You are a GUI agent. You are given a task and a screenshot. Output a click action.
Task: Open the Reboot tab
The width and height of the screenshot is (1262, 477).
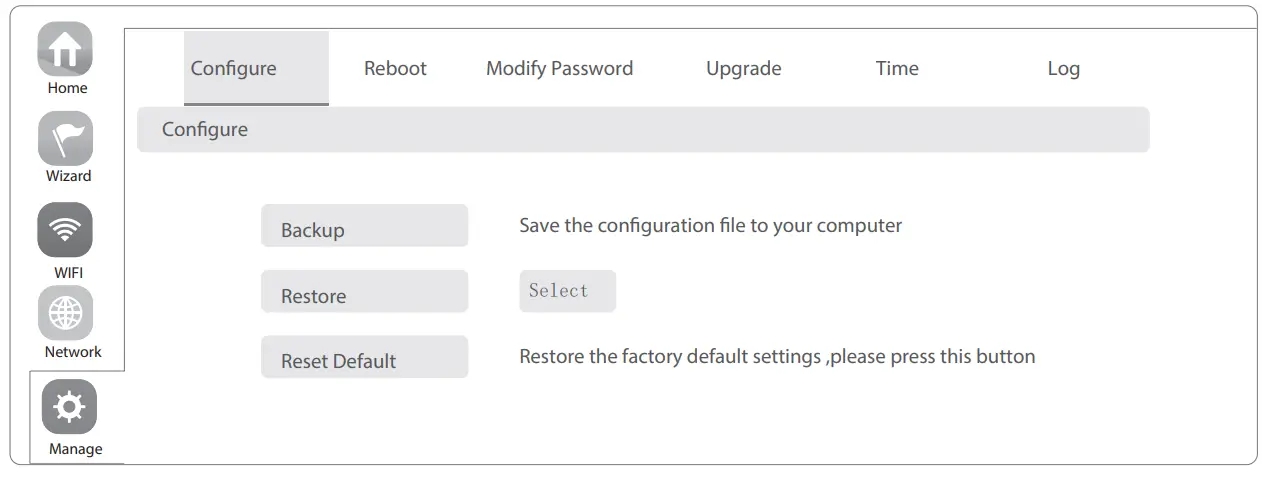coord(395,69)
